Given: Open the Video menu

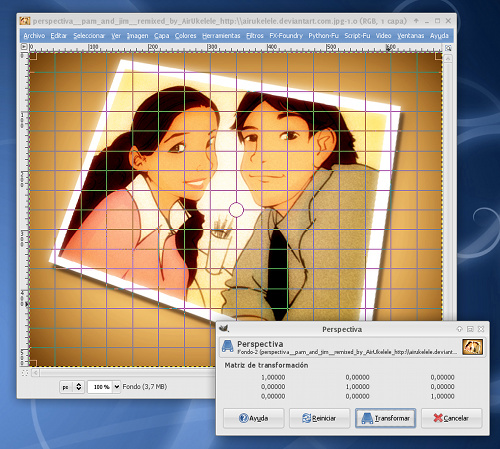Looking at the screenshot, I should [x=383, y=36].
